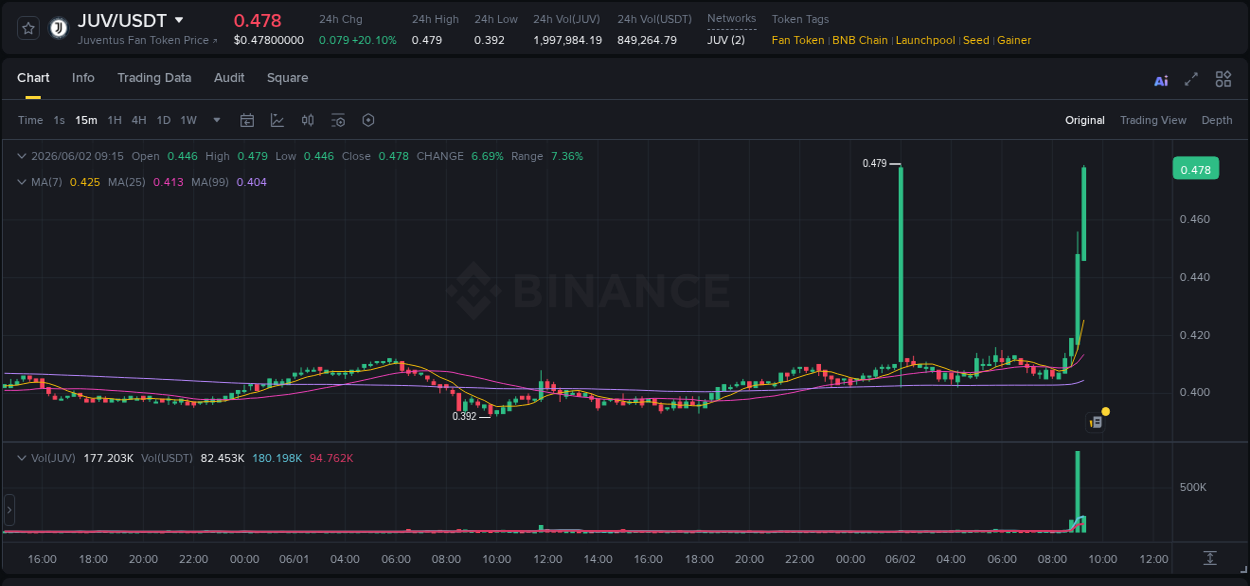Image resolution: width=1250 pixels, height=586 pixels.
Task: Open the Trading Data tab
Action: tap(154, 78)
